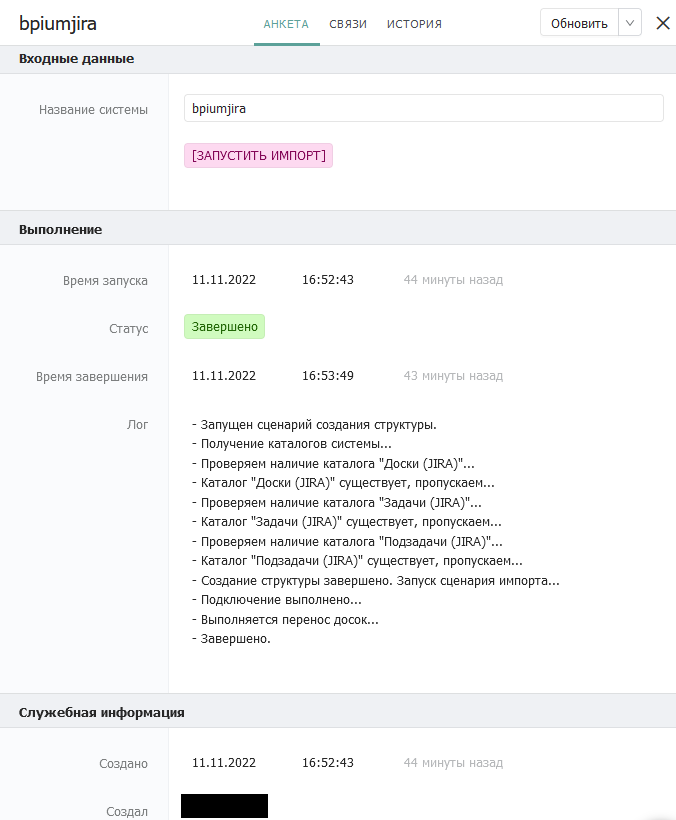Click the Статус field label
This screenshot has width=676, height=820.
point(129,329)
